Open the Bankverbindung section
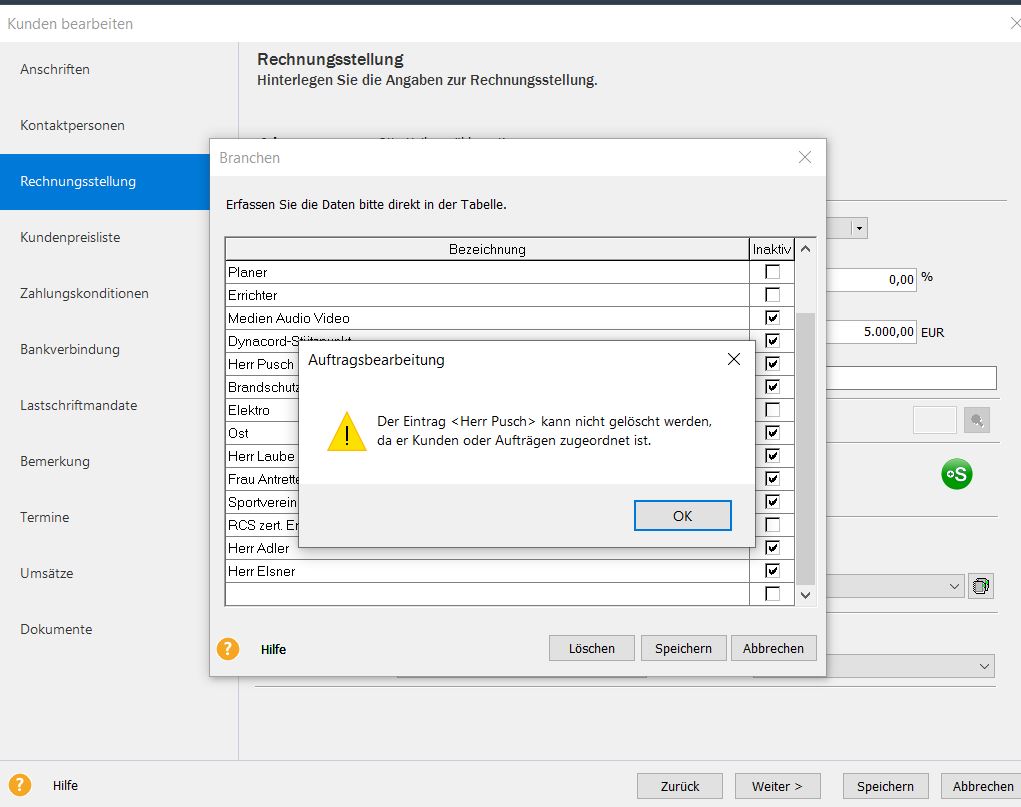This screenshot has height=807, width=1021. (70, 349)
